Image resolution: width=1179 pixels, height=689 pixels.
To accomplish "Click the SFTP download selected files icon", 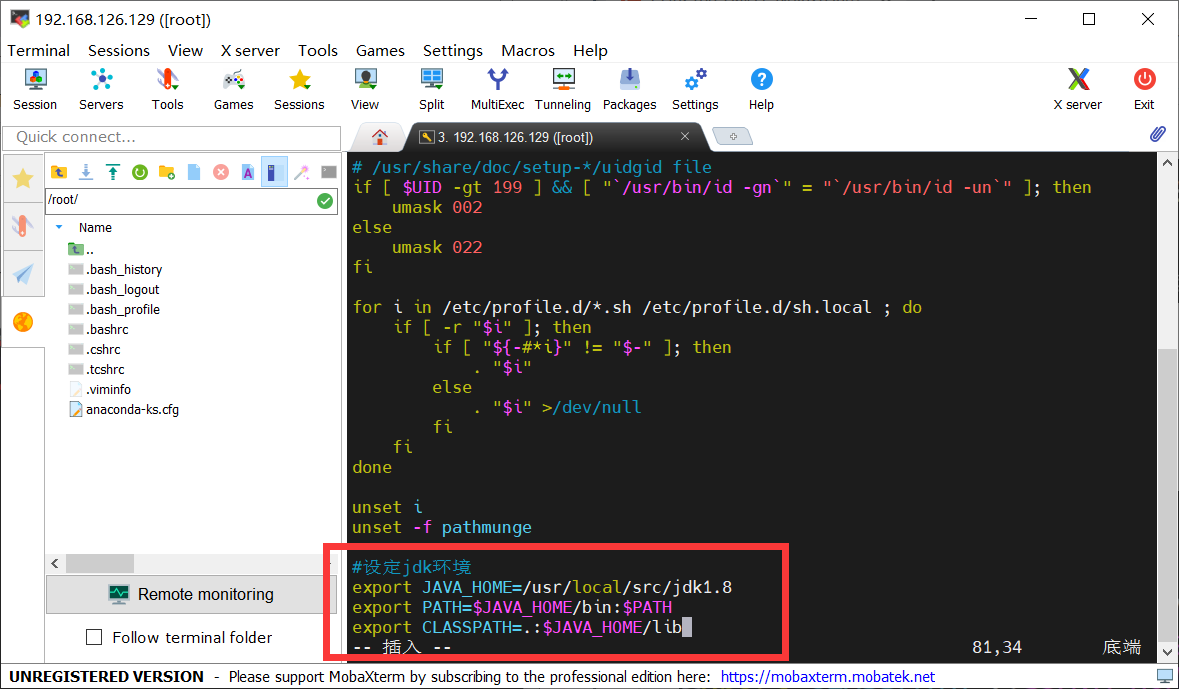I will click(x=86, y=172).
